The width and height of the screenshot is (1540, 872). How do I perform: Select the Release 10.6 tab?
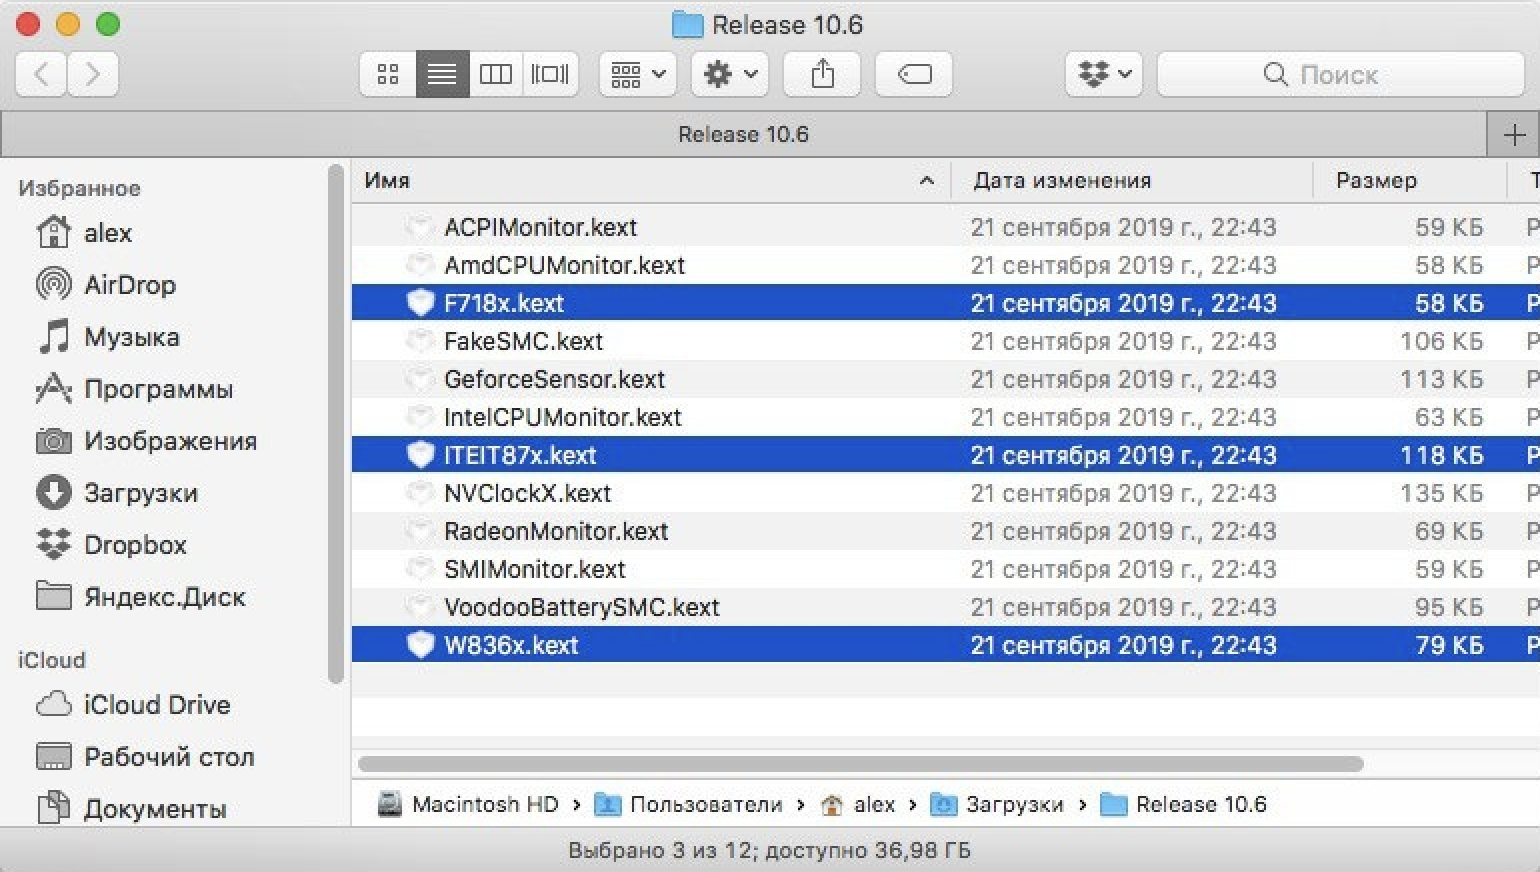coord(743,134)
